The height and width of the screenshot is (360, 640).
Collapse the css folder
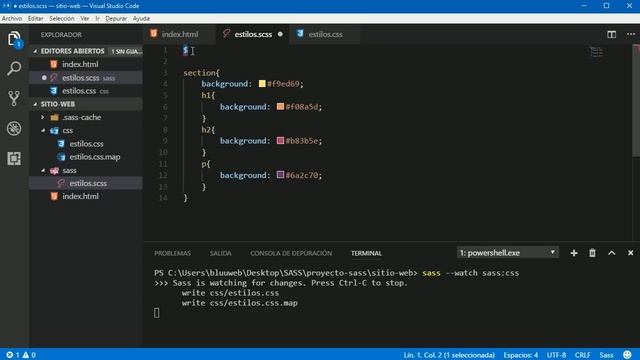click(68, 131)
